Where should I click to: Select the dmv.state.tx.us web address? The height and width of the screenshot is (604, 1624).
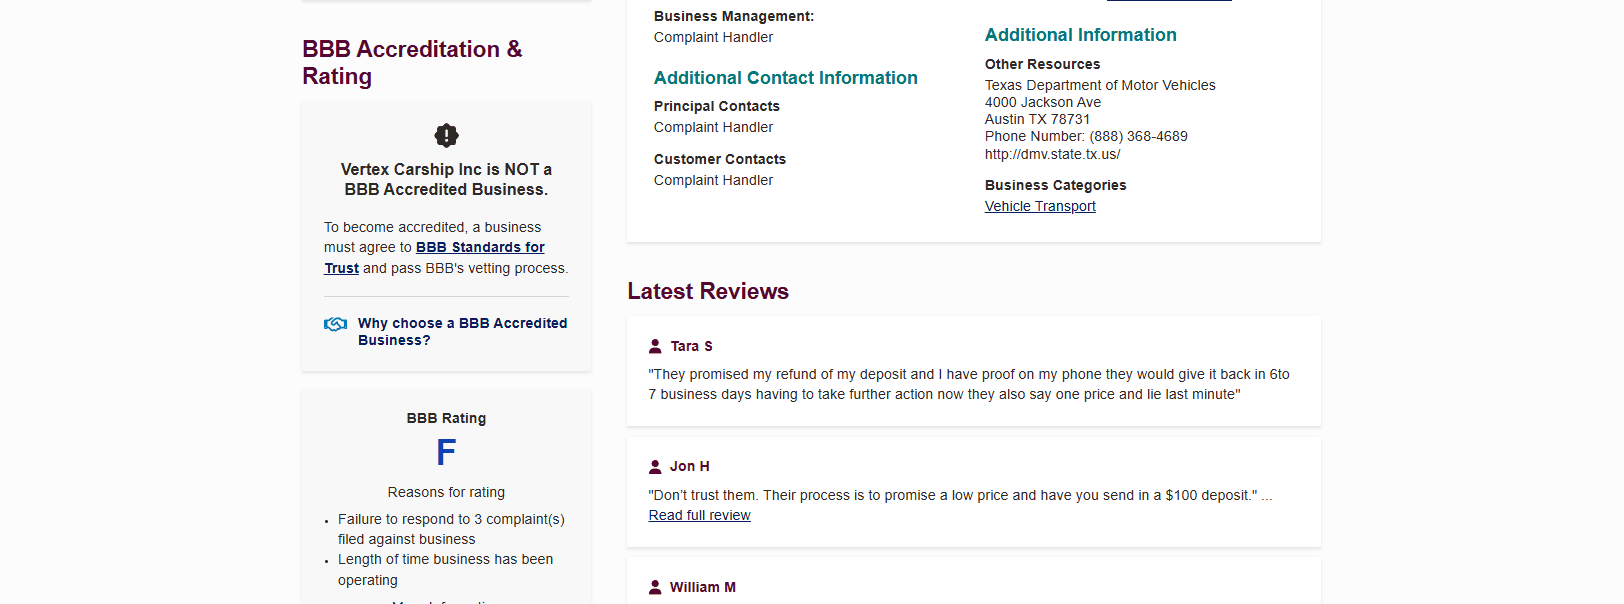pos(1052,154)
